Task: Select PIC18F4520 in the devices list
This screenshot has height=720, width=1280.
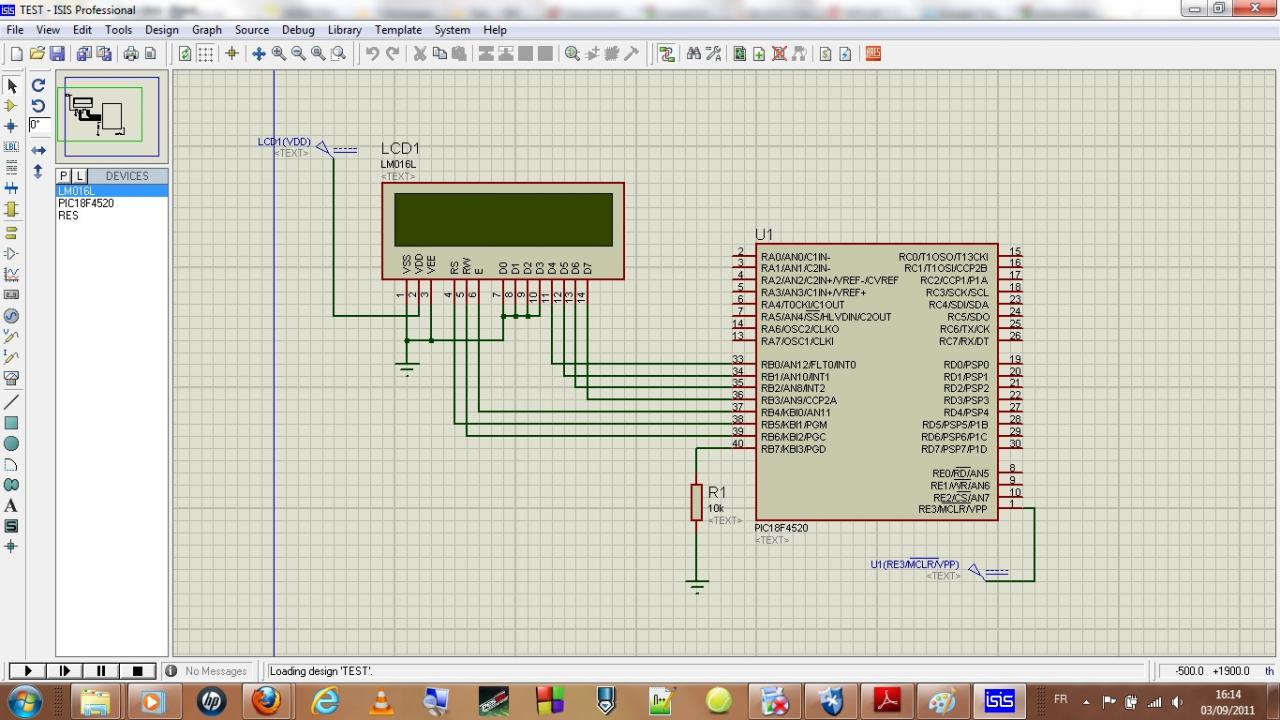Action: pos(86,203)
